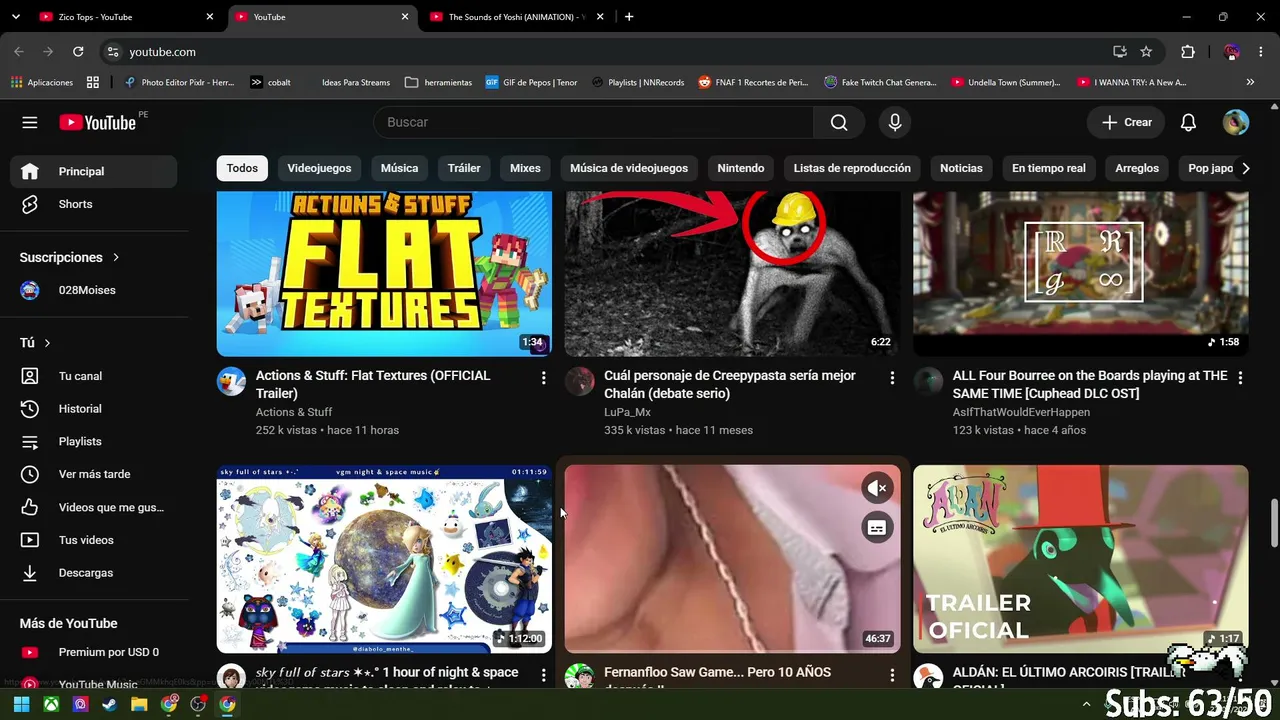Image resolution: width=1280 pixels, height=720 pixels.
Task: Open Shorts in the sidebar
Action: click(x=94, y=204)
